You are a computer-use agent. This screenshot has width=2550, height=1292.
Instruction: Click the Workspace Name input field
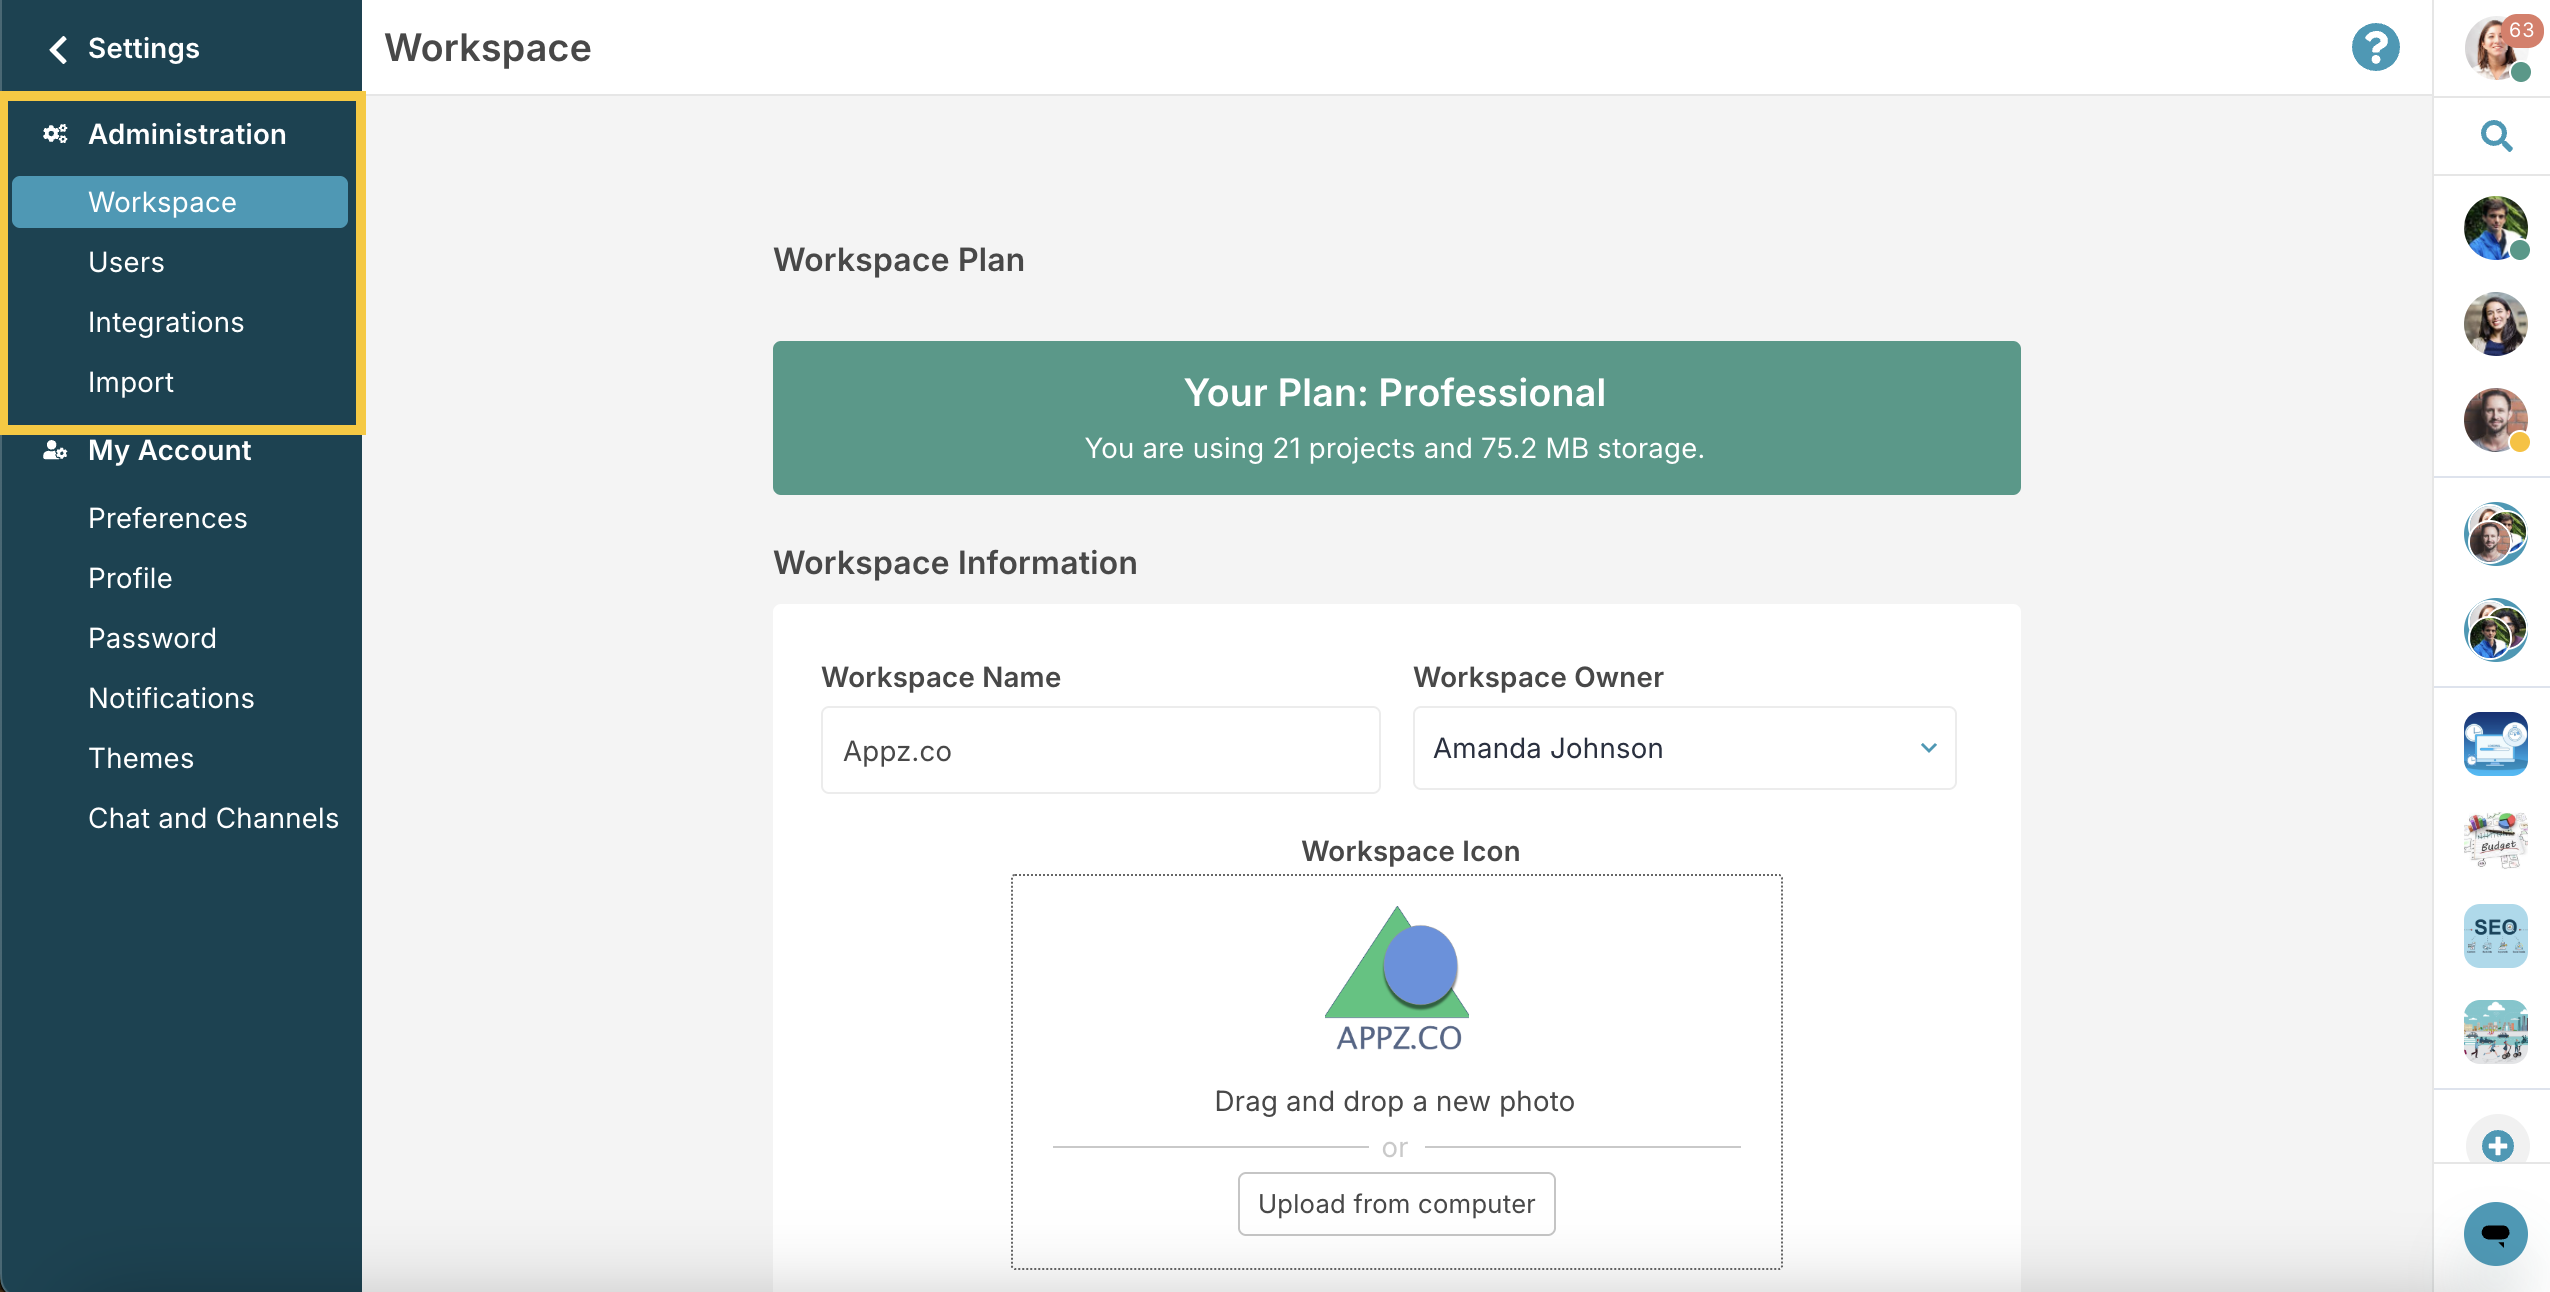[1100, 750]
